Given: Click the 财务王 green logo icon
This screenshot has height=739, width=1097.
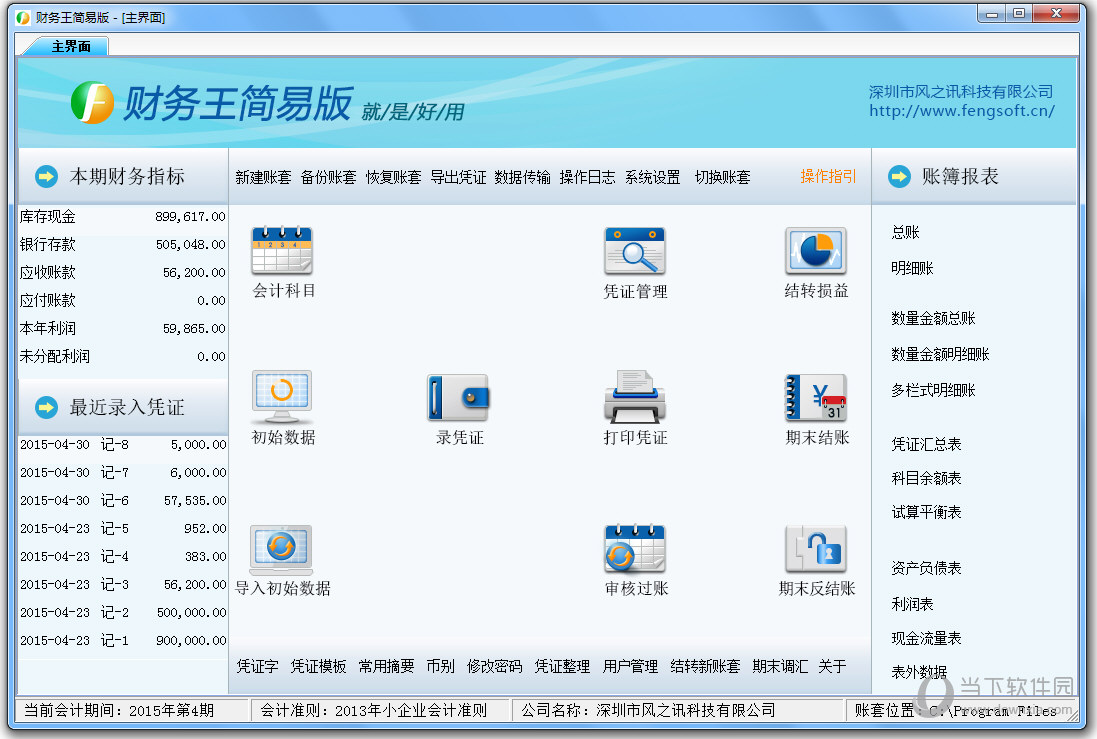Looking at the screenshot, I should pyautogui.click(x=92, y=103).
